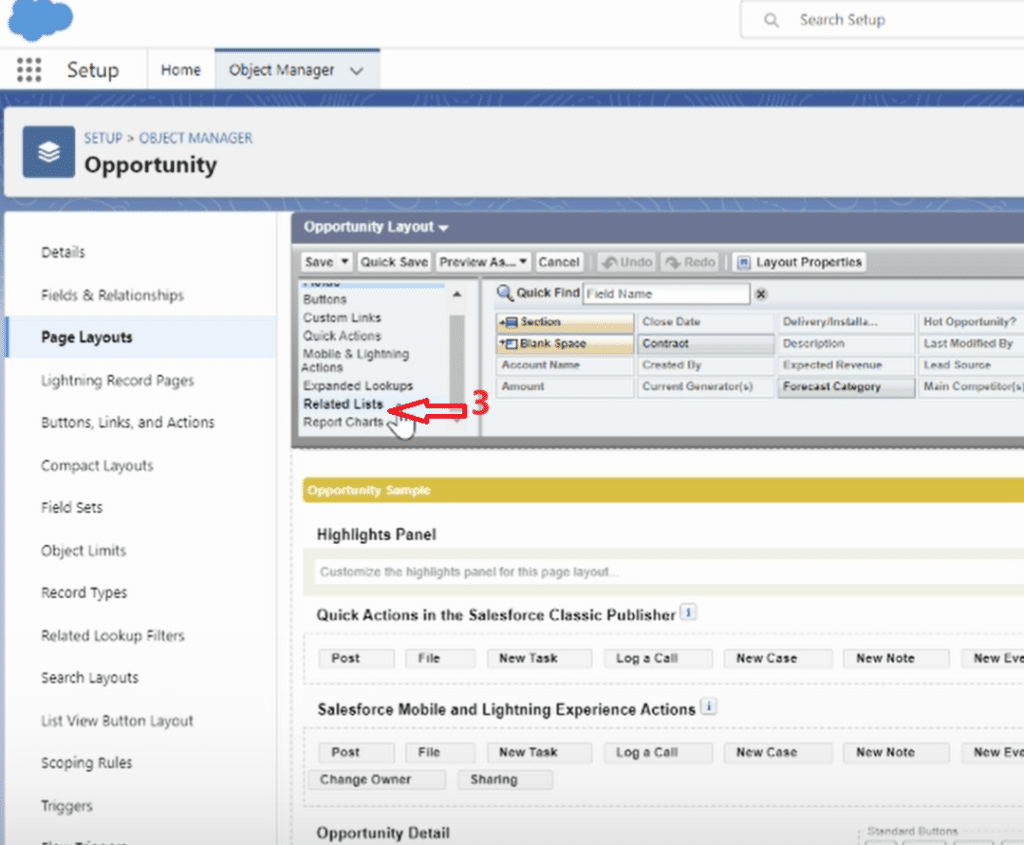Click the OBJECT MANAGER breadcrumb link
Viewport: 1024px width, 845px height.
pyautogui.click(x=195, y=138)
